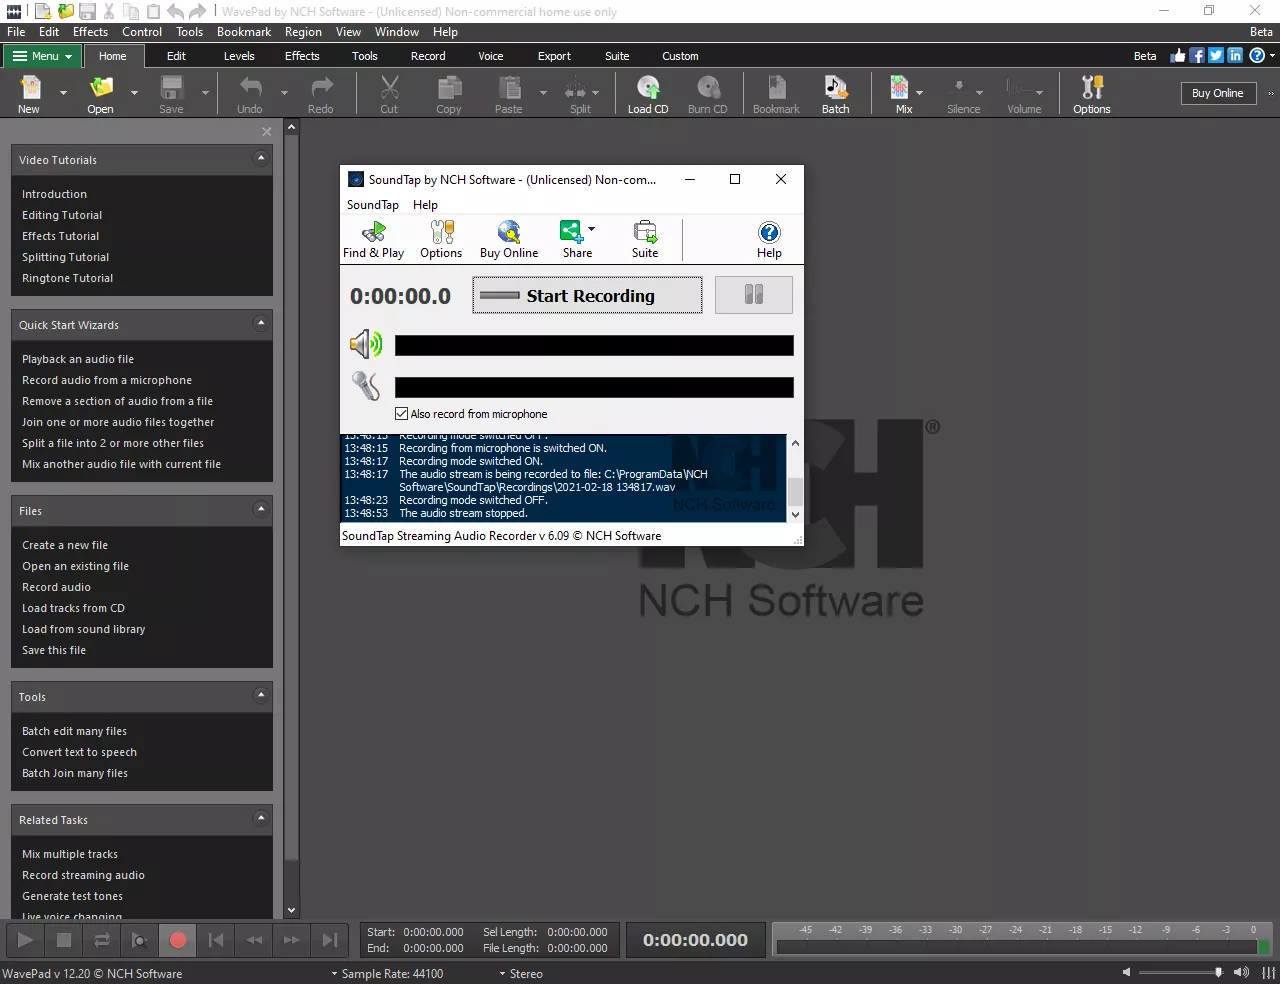Collapse the Quick Start Wizards panel
This screenshot has width=1280, height=984.
pyautogui.click(x=261, y=323)
